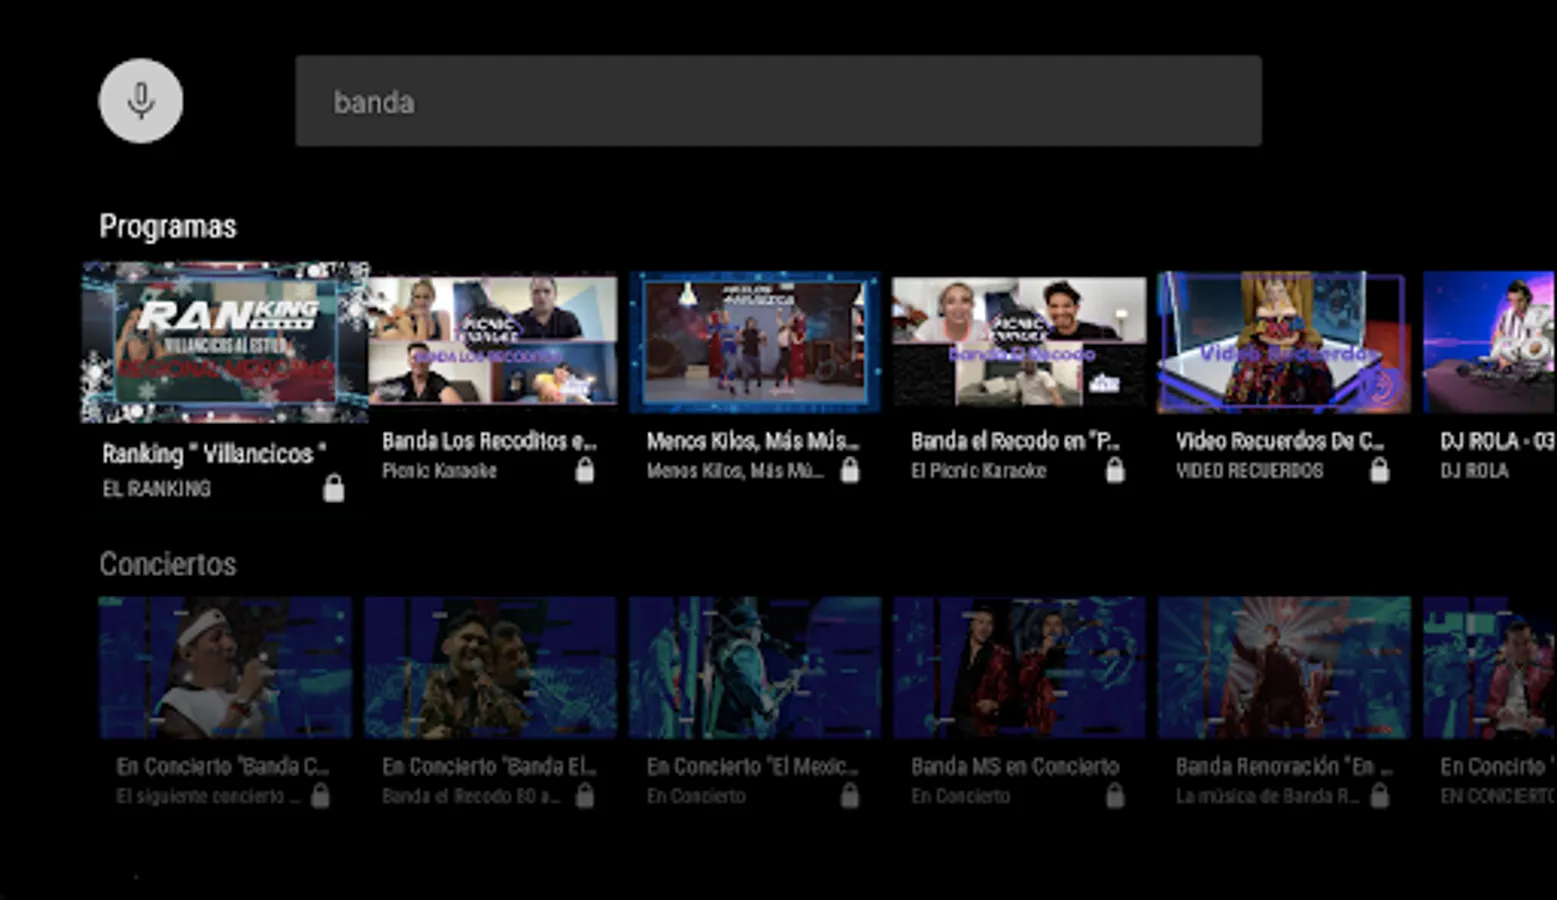The width and height of the screenshot is (1557, 900).
Task: Select the title Ranking "Villancicos"
Action: [x=214, y=454]
